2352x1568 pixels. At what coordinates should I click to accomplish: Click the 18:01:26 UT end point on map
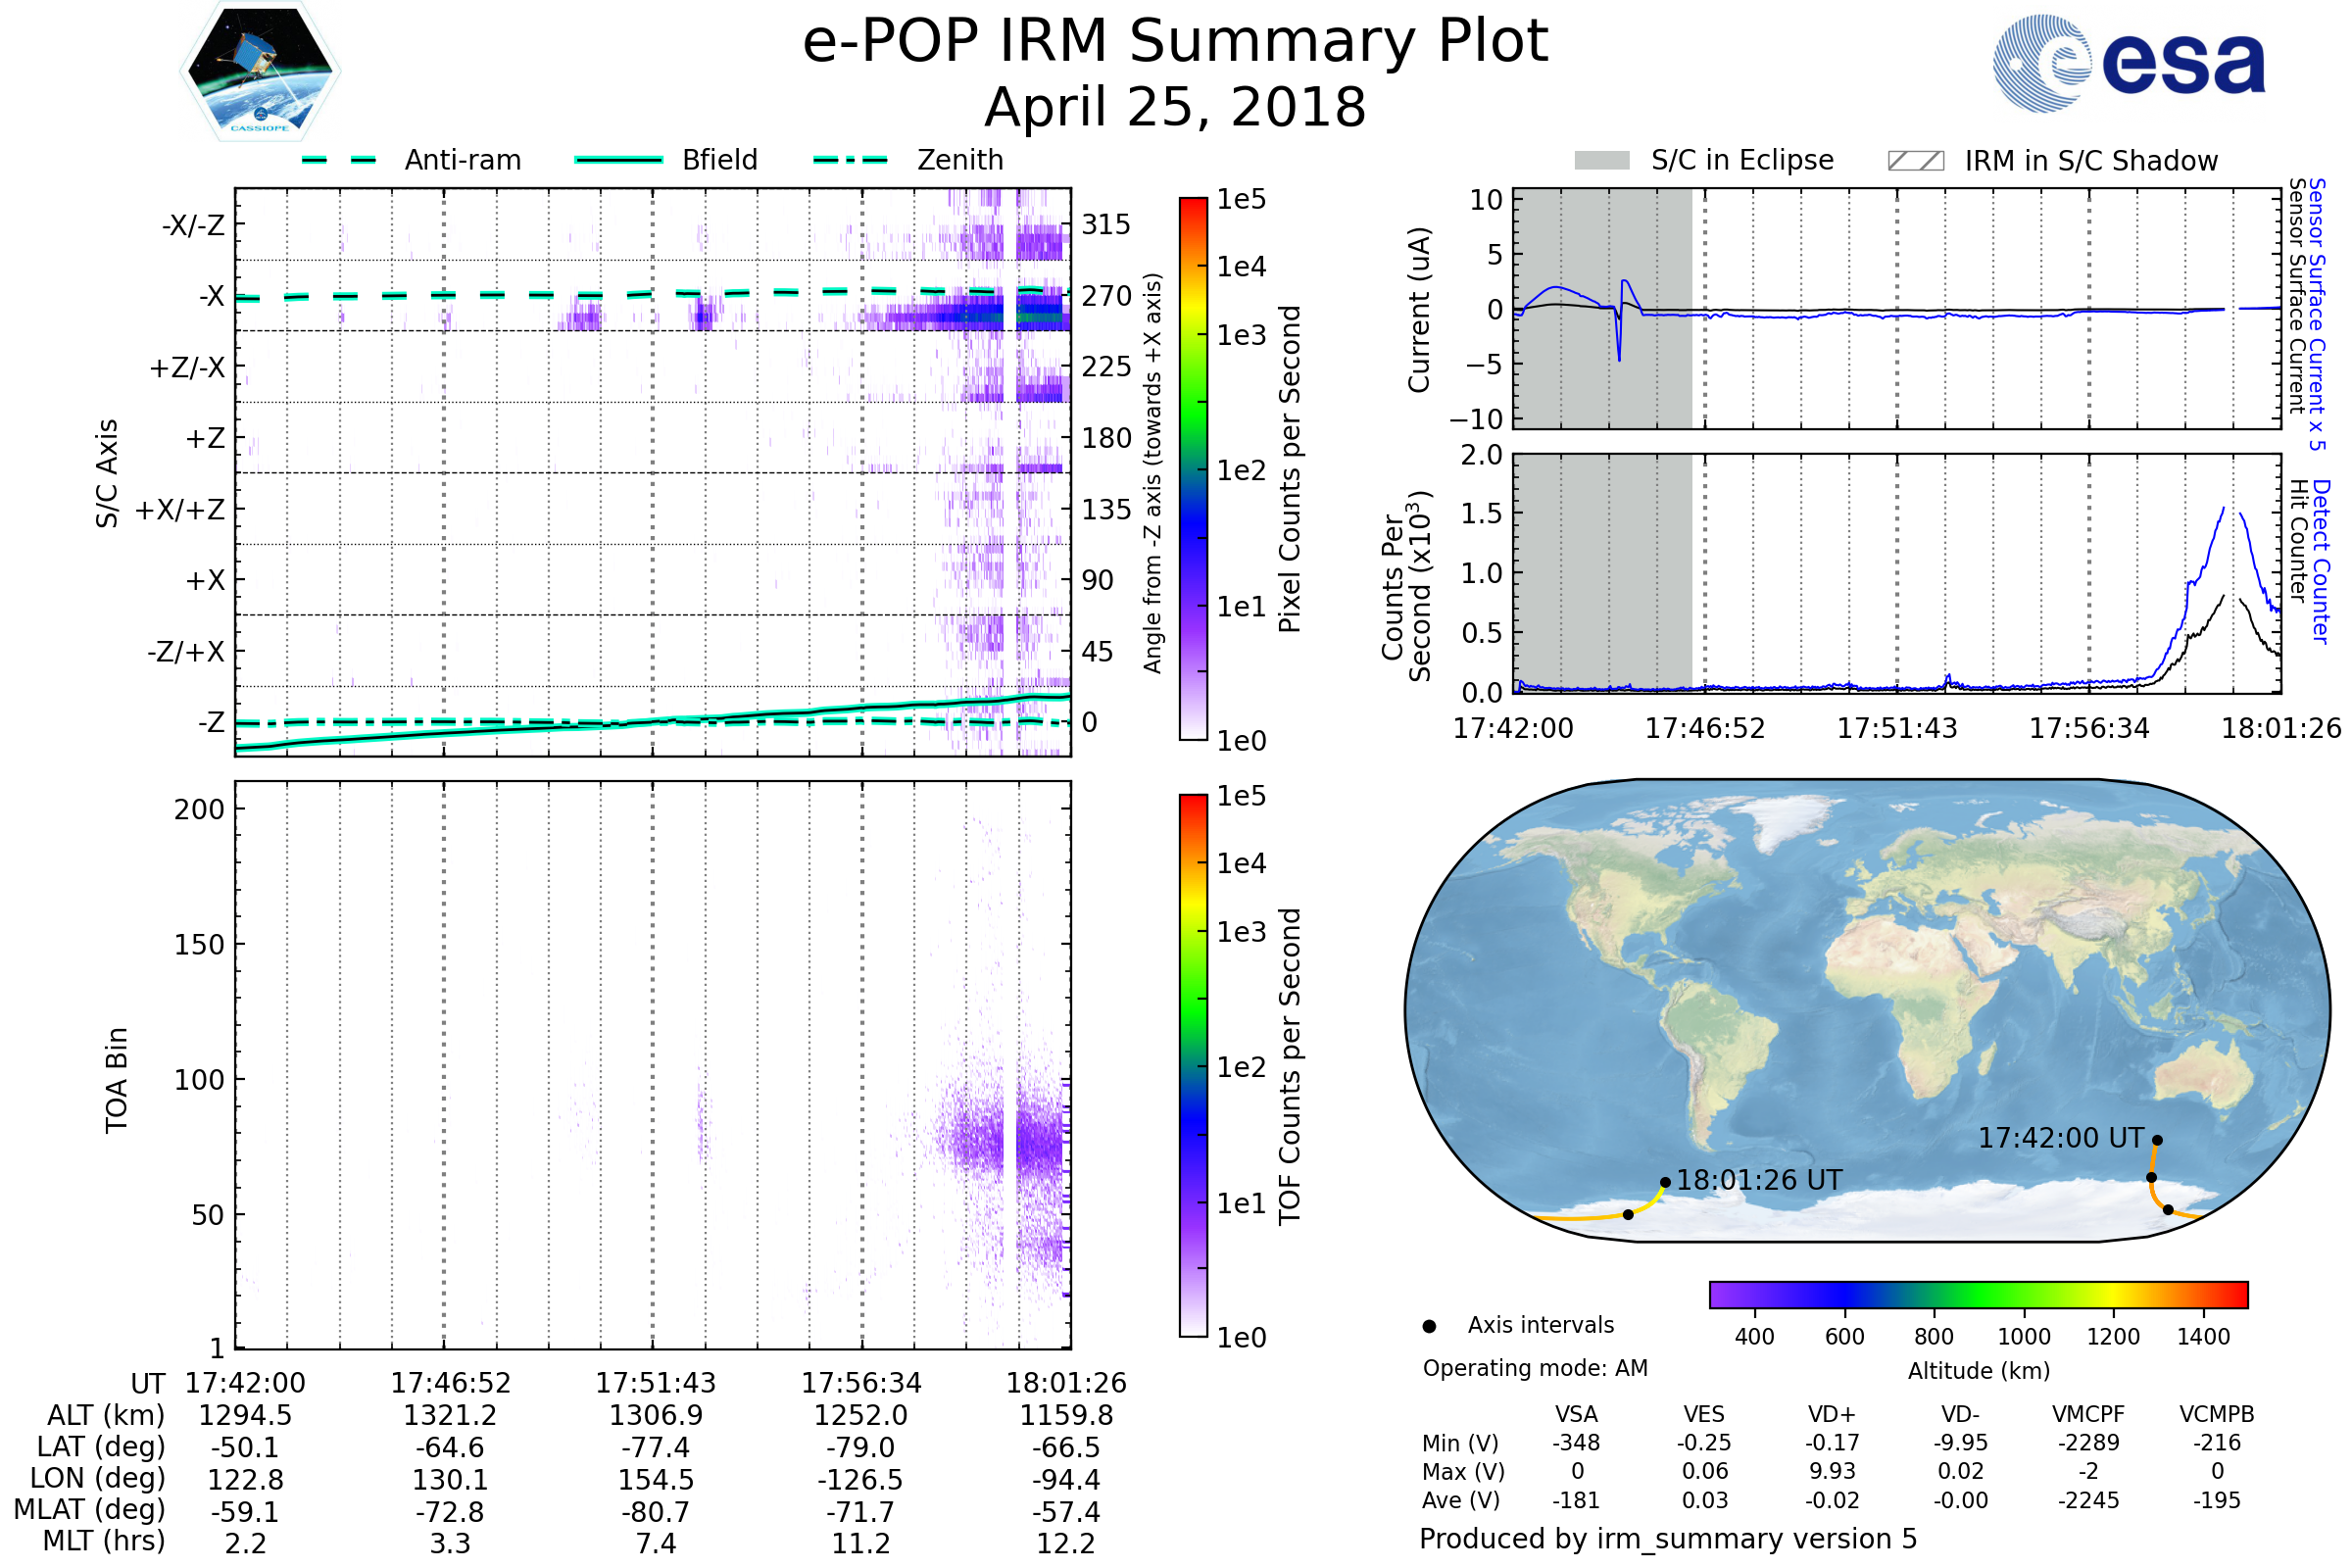point(1665,1182)
